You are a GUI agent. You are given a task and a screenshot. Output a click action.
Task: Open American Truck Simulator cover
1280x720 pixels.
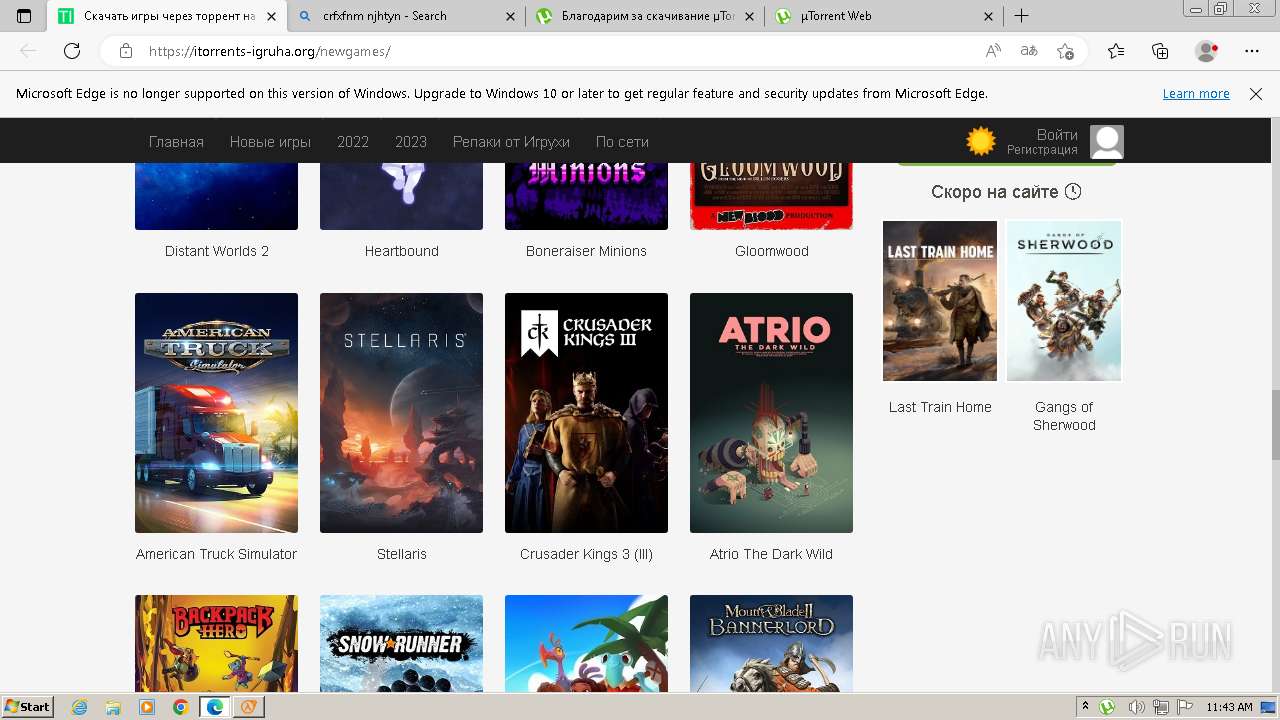216,413
